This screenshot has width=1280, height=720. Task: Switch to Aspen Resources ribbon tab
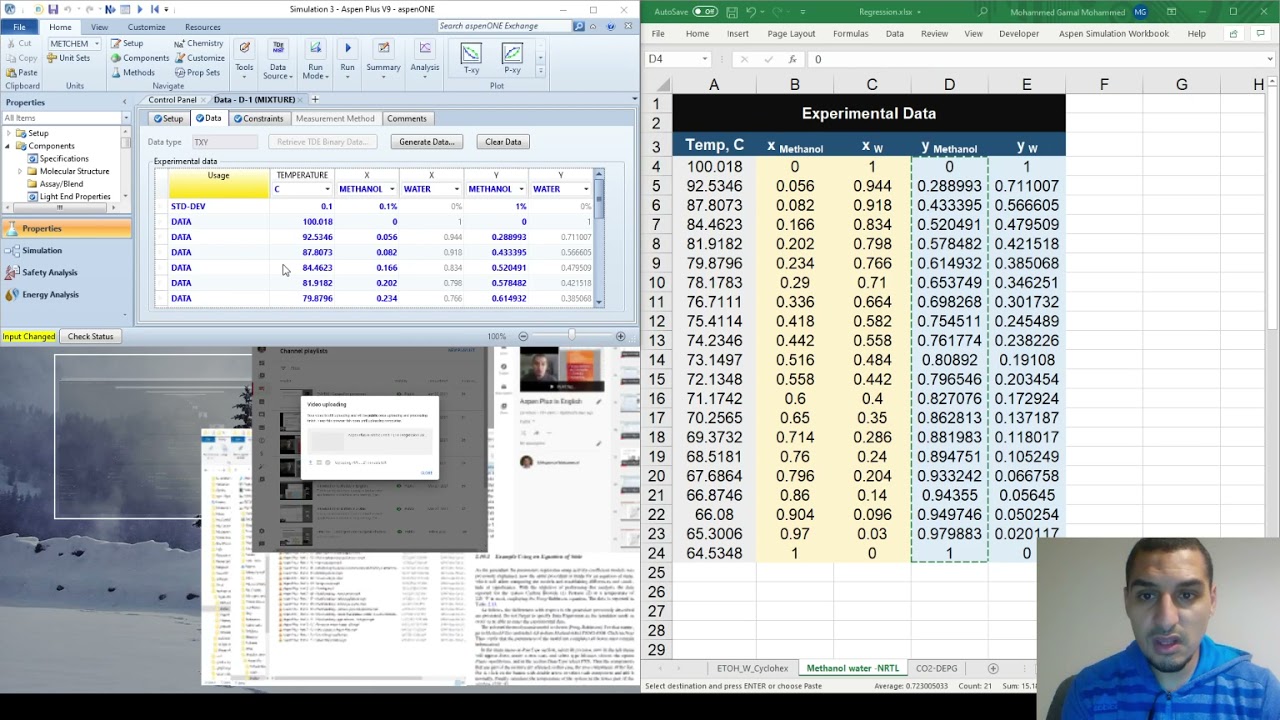pyautogui.click(x=202, y=27)
